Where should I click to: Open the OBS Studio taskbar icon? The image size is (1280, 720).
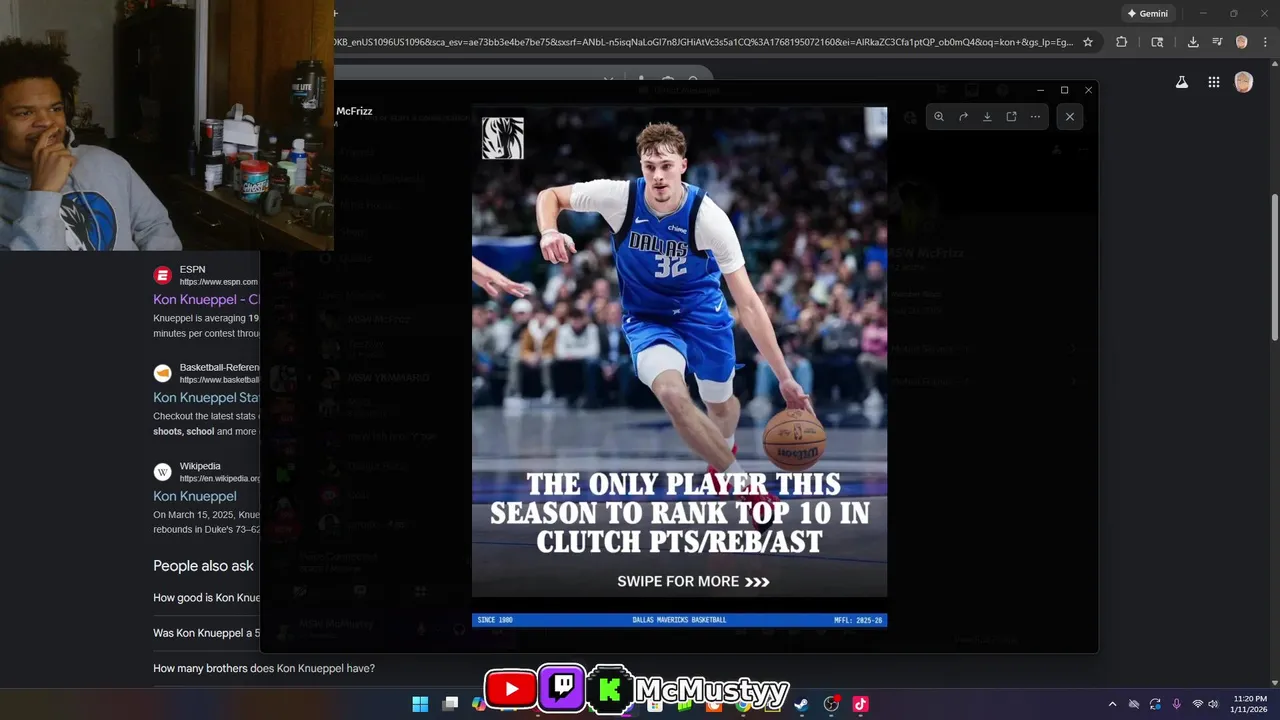click(831, 704)
